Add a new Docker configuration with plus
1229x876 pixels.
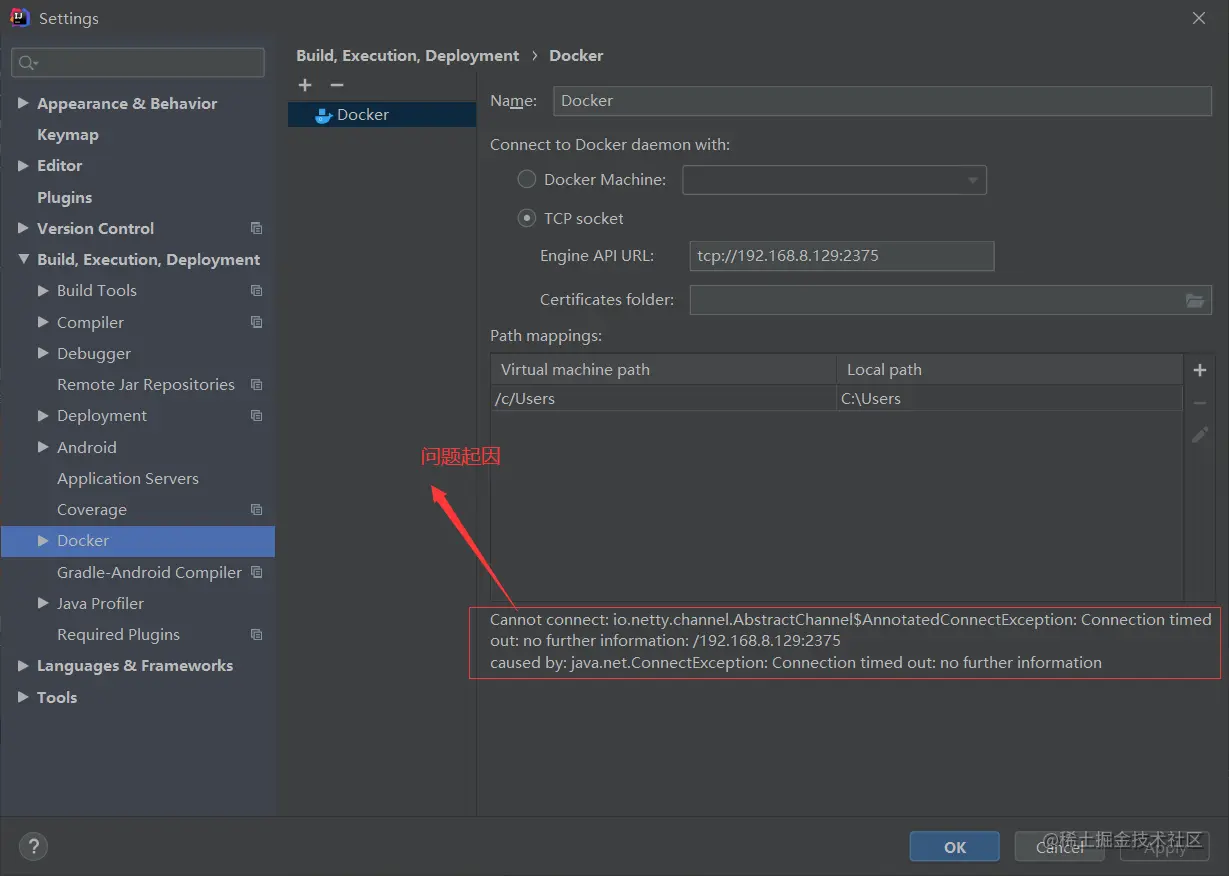305,85
